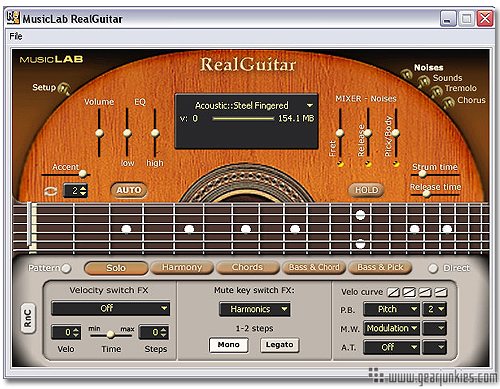
Task: Click the Fret noise mixer slider knob
Action: click(x=340, y=133)
